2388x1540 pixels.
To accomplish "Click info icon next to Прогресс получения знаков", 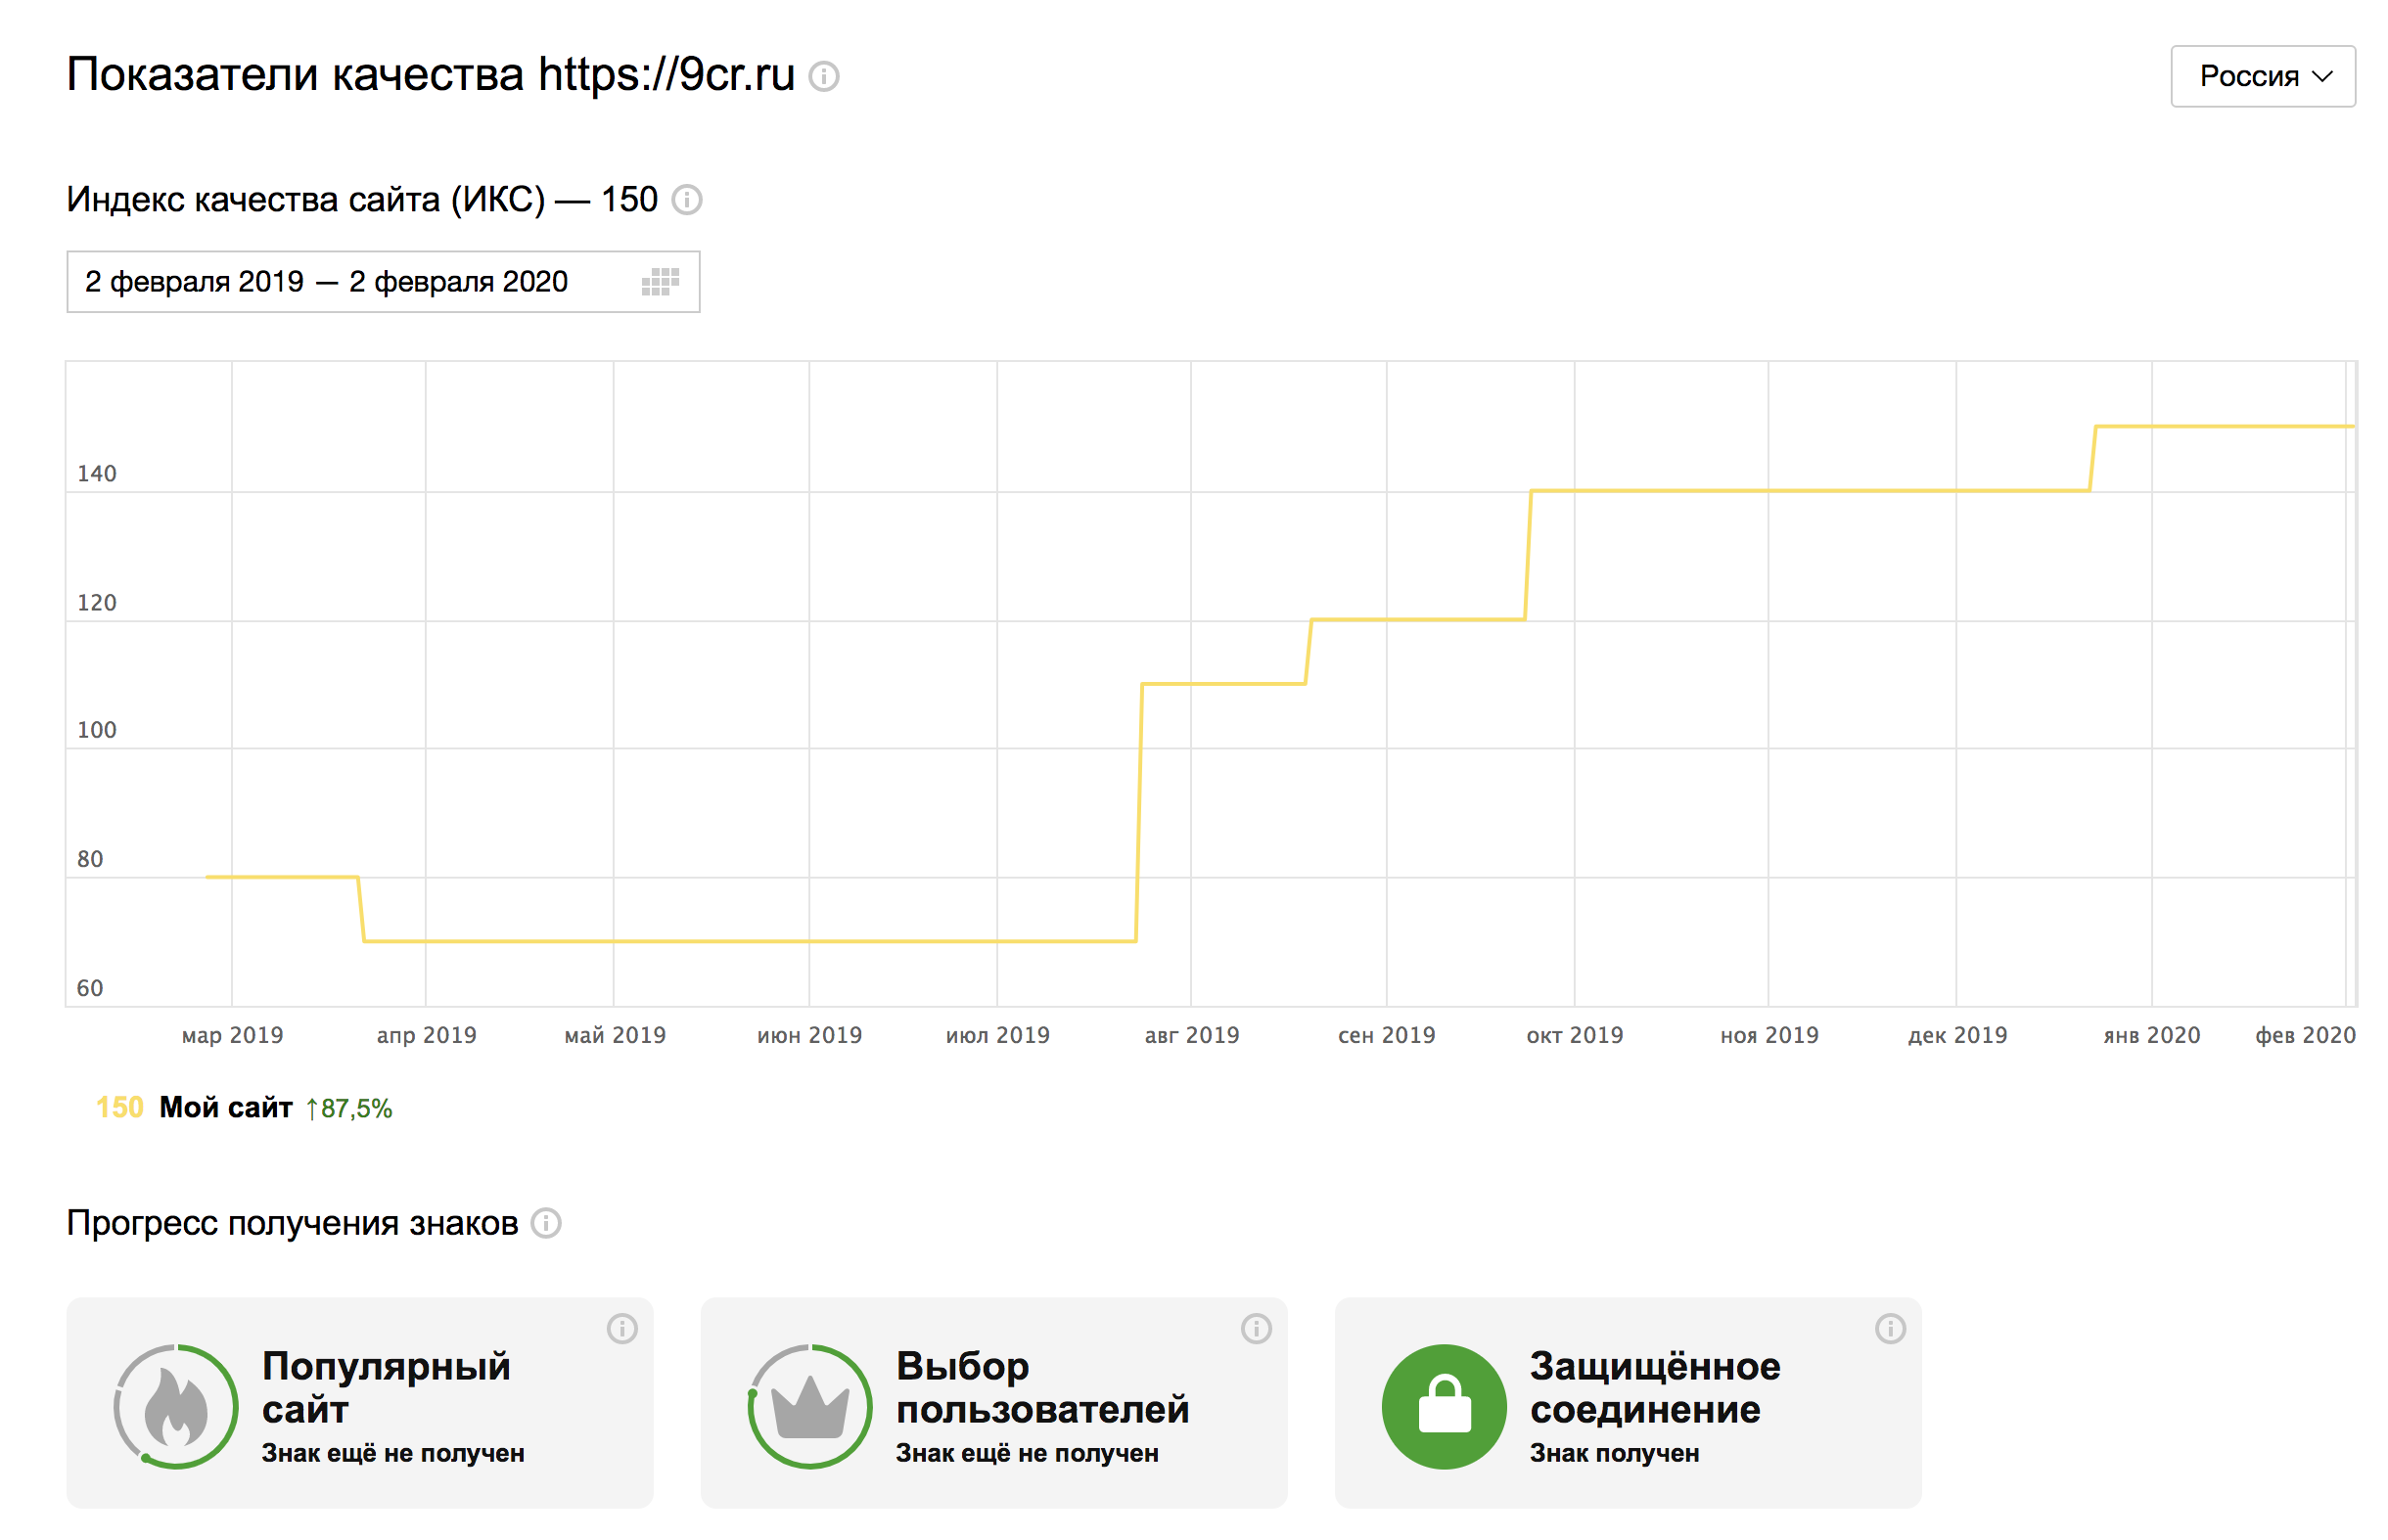I will [x=546, y=1223].
